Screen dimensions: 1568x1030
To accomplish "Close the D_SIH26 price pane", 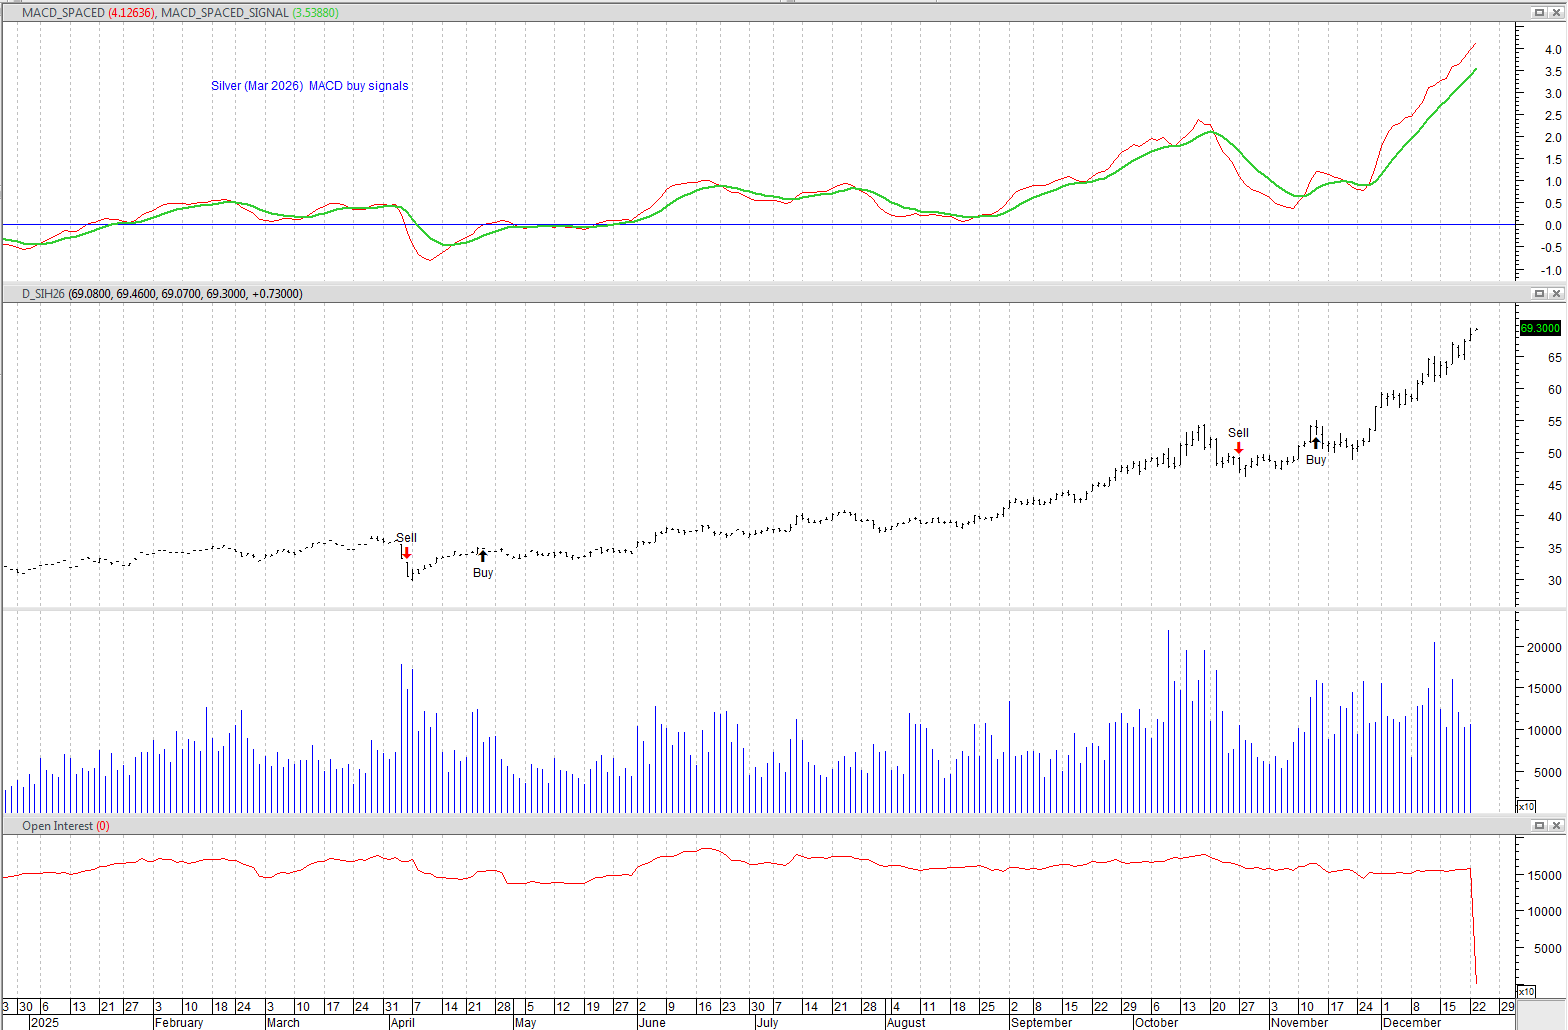I will [x=1556, y=293].
